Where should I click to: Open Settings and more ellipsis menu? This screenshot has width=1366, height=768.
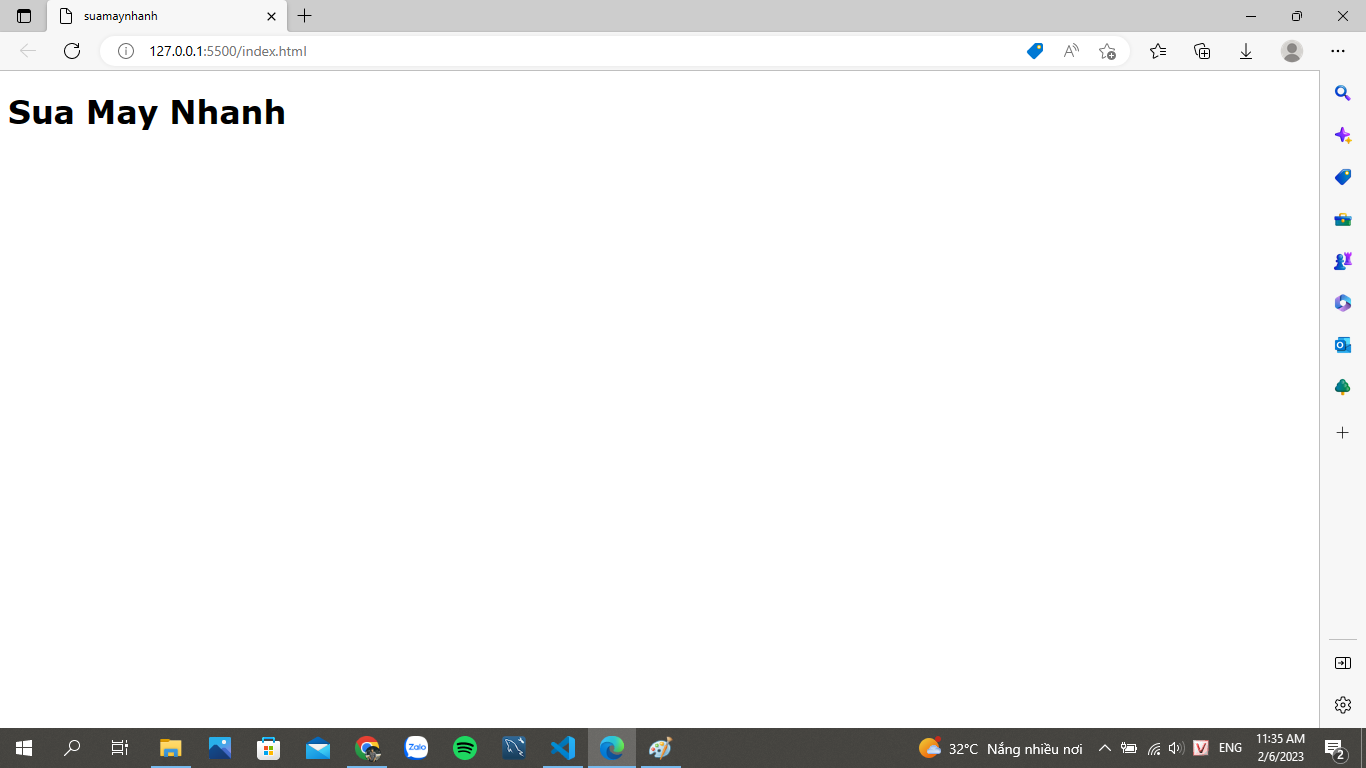[x=1338, y=51]
